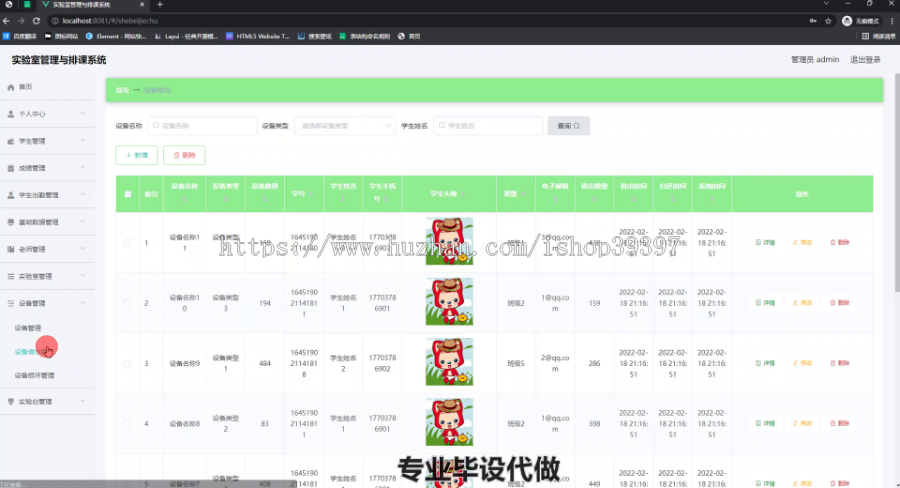This screenshot has width=900, height=488.
Task: Reload the page with the refresh icon
Action: click(36, 21)
